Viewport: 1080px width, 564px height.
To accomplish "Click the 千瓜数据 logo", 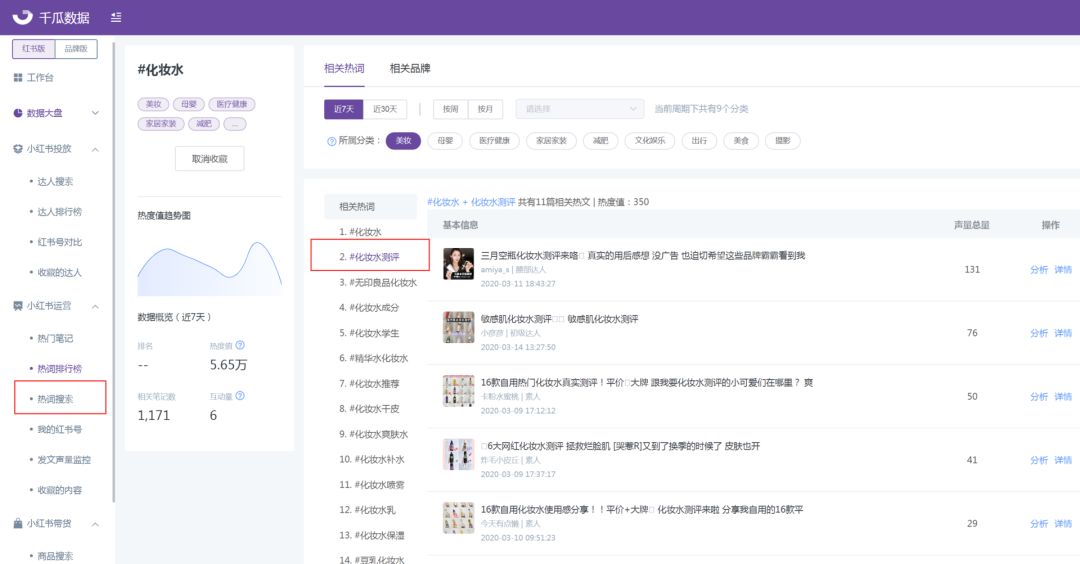I will [x=51, y=17].
